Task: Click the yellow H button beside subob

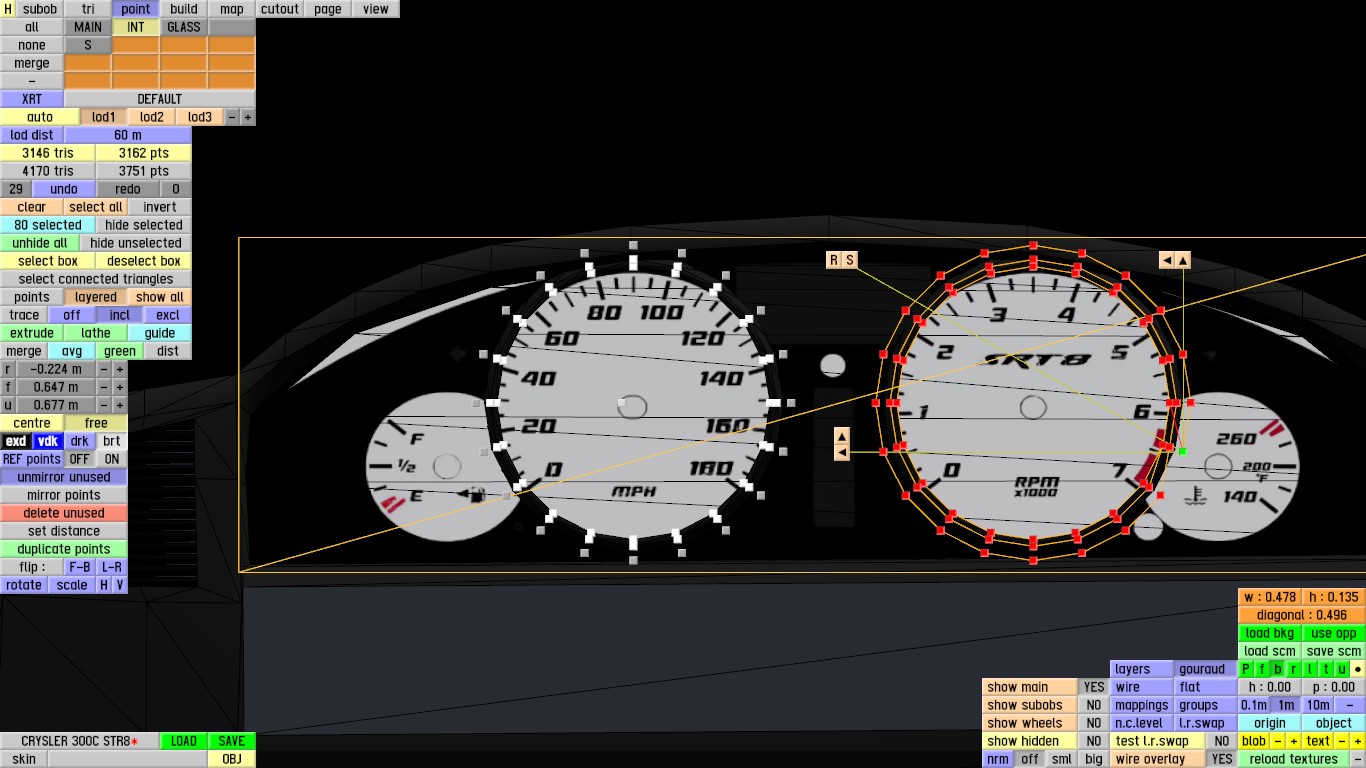Action: tap(8, 9)
